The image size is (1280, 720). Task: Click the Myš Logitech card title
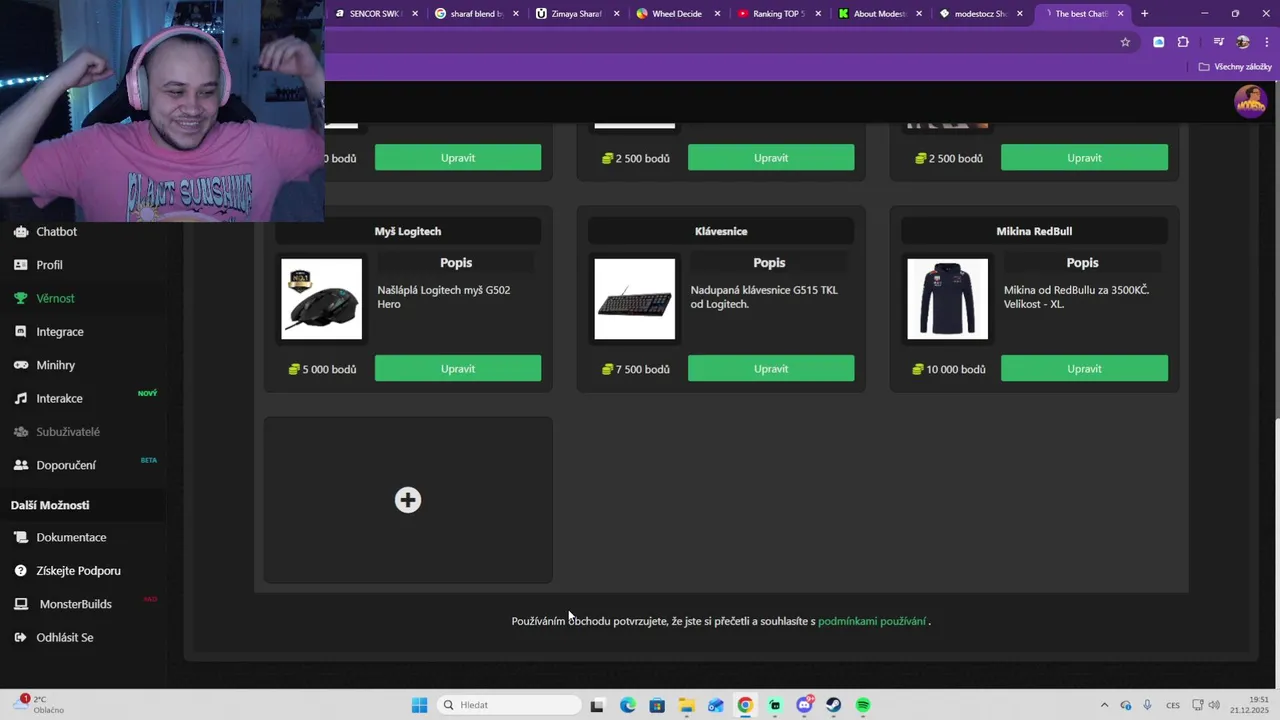[x=408, y=231]
